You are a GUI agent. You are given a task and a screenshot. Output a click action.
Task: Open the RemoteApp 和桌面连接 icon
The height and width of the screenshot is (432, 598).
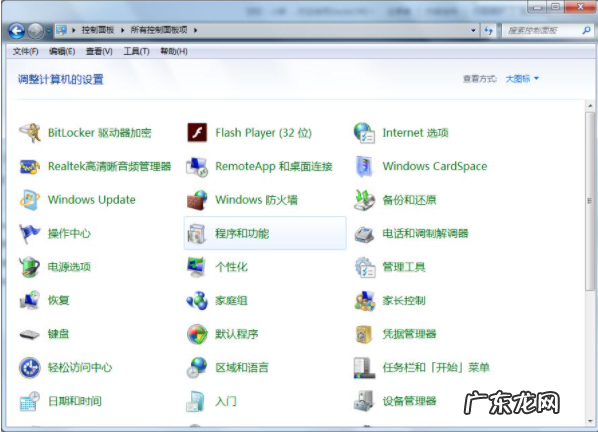tap(197, 167)
